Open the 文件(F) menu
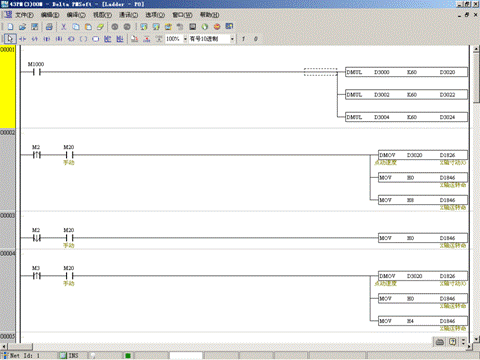 (24, 15)
